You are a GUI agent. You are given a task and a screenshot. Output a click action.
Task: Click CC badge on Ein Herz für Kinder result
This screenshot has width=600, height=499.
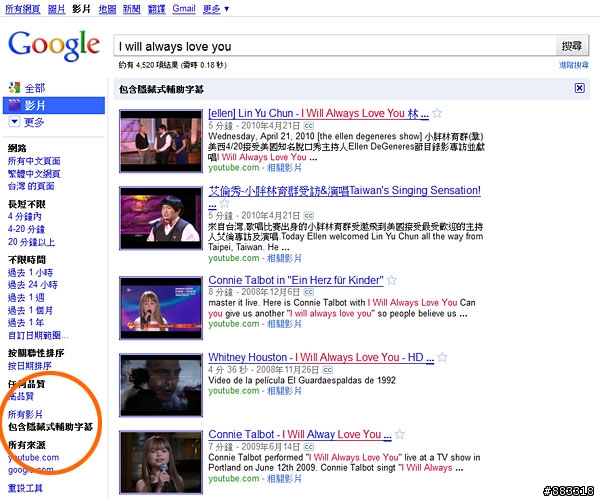[x=309, y=292]
